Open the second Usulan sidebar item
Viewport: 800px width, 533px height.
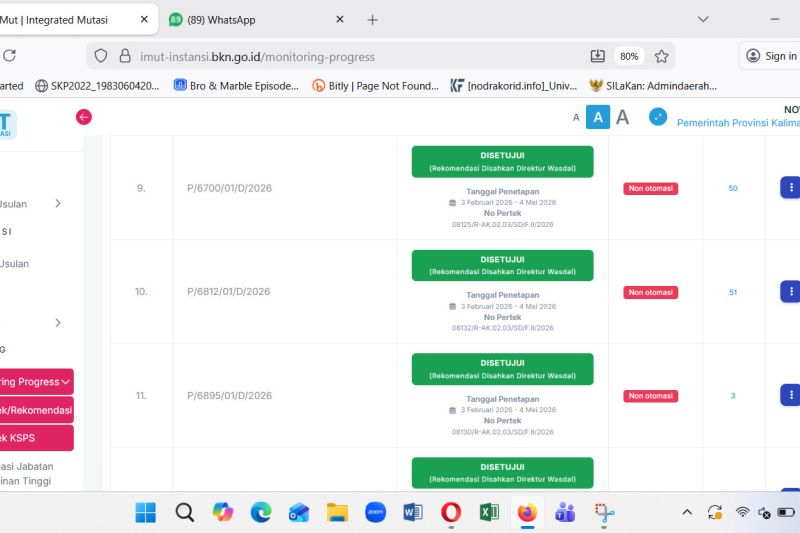pyautogui.click(x=14, y=264)
